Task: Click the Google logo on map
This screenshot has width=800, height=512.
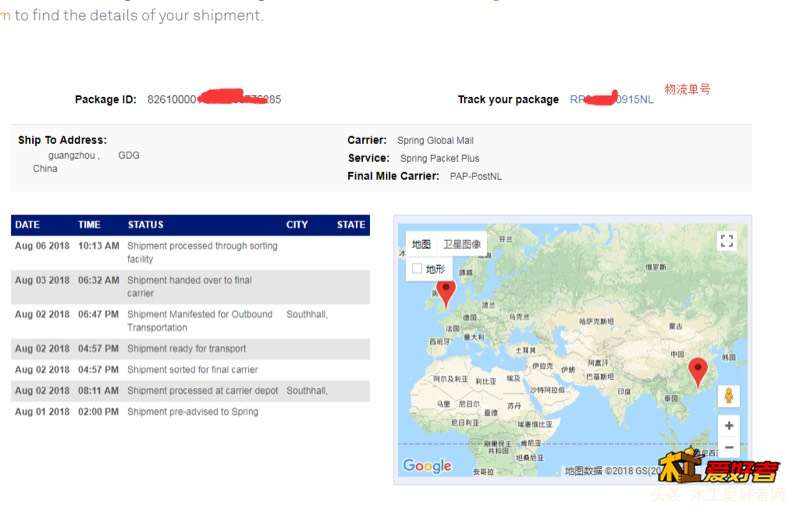Action: click(427, 466)
